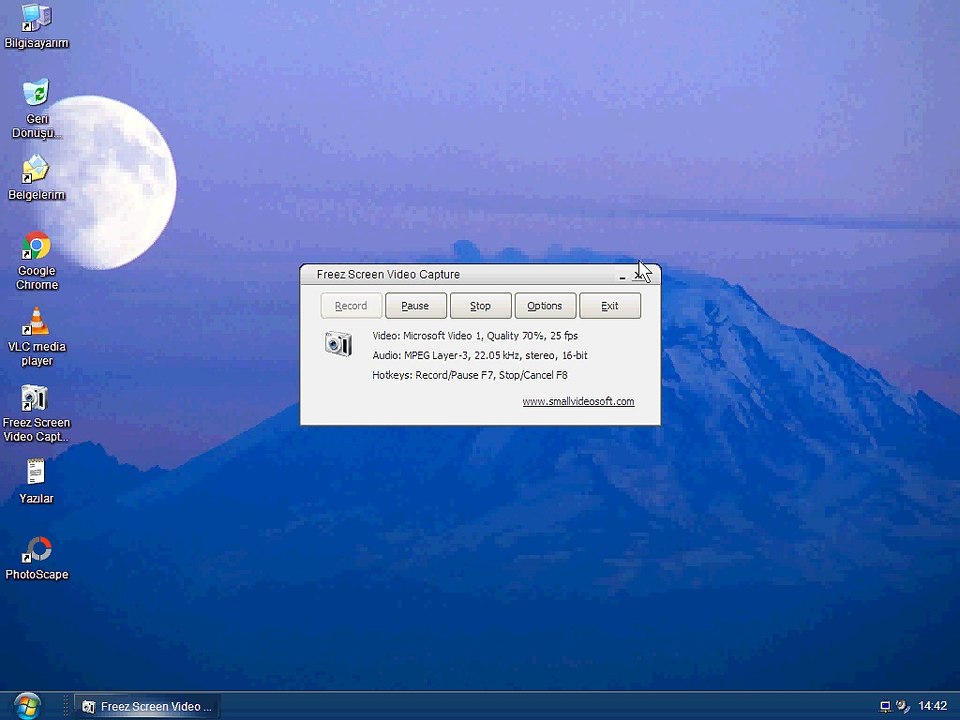
Task: Select Freez Screen Video Capture desktop shortcut
Action: [x=36, y=413]
